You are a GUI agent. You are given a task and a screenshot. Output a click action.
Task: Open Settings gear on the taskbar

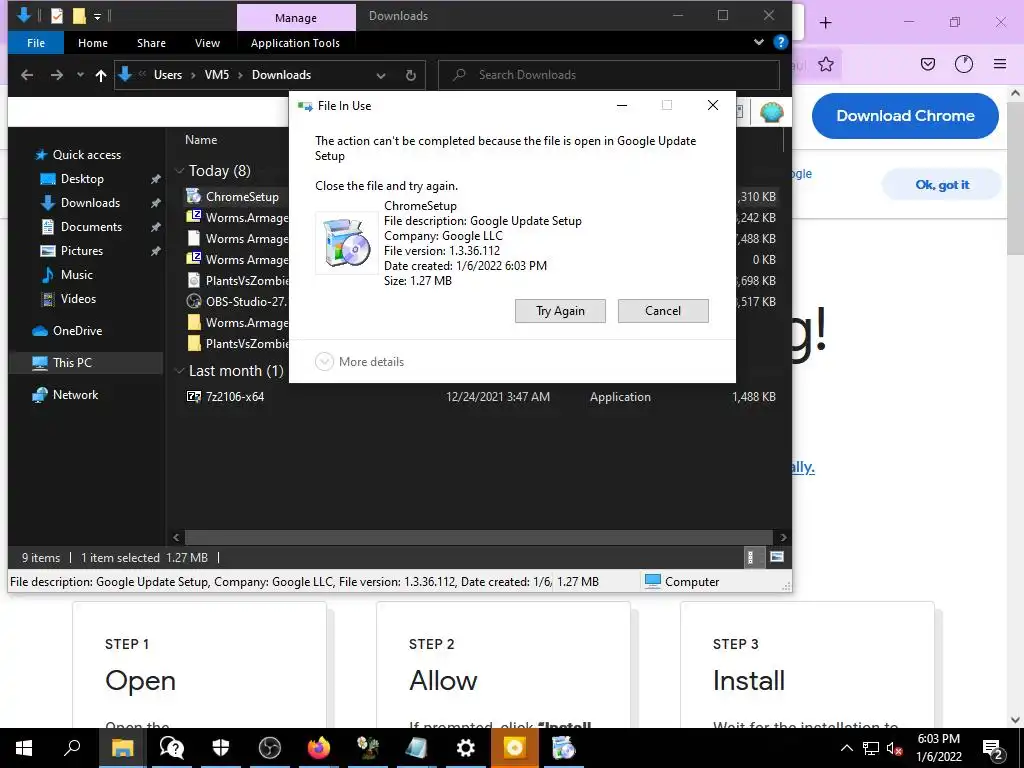(466, 748)
